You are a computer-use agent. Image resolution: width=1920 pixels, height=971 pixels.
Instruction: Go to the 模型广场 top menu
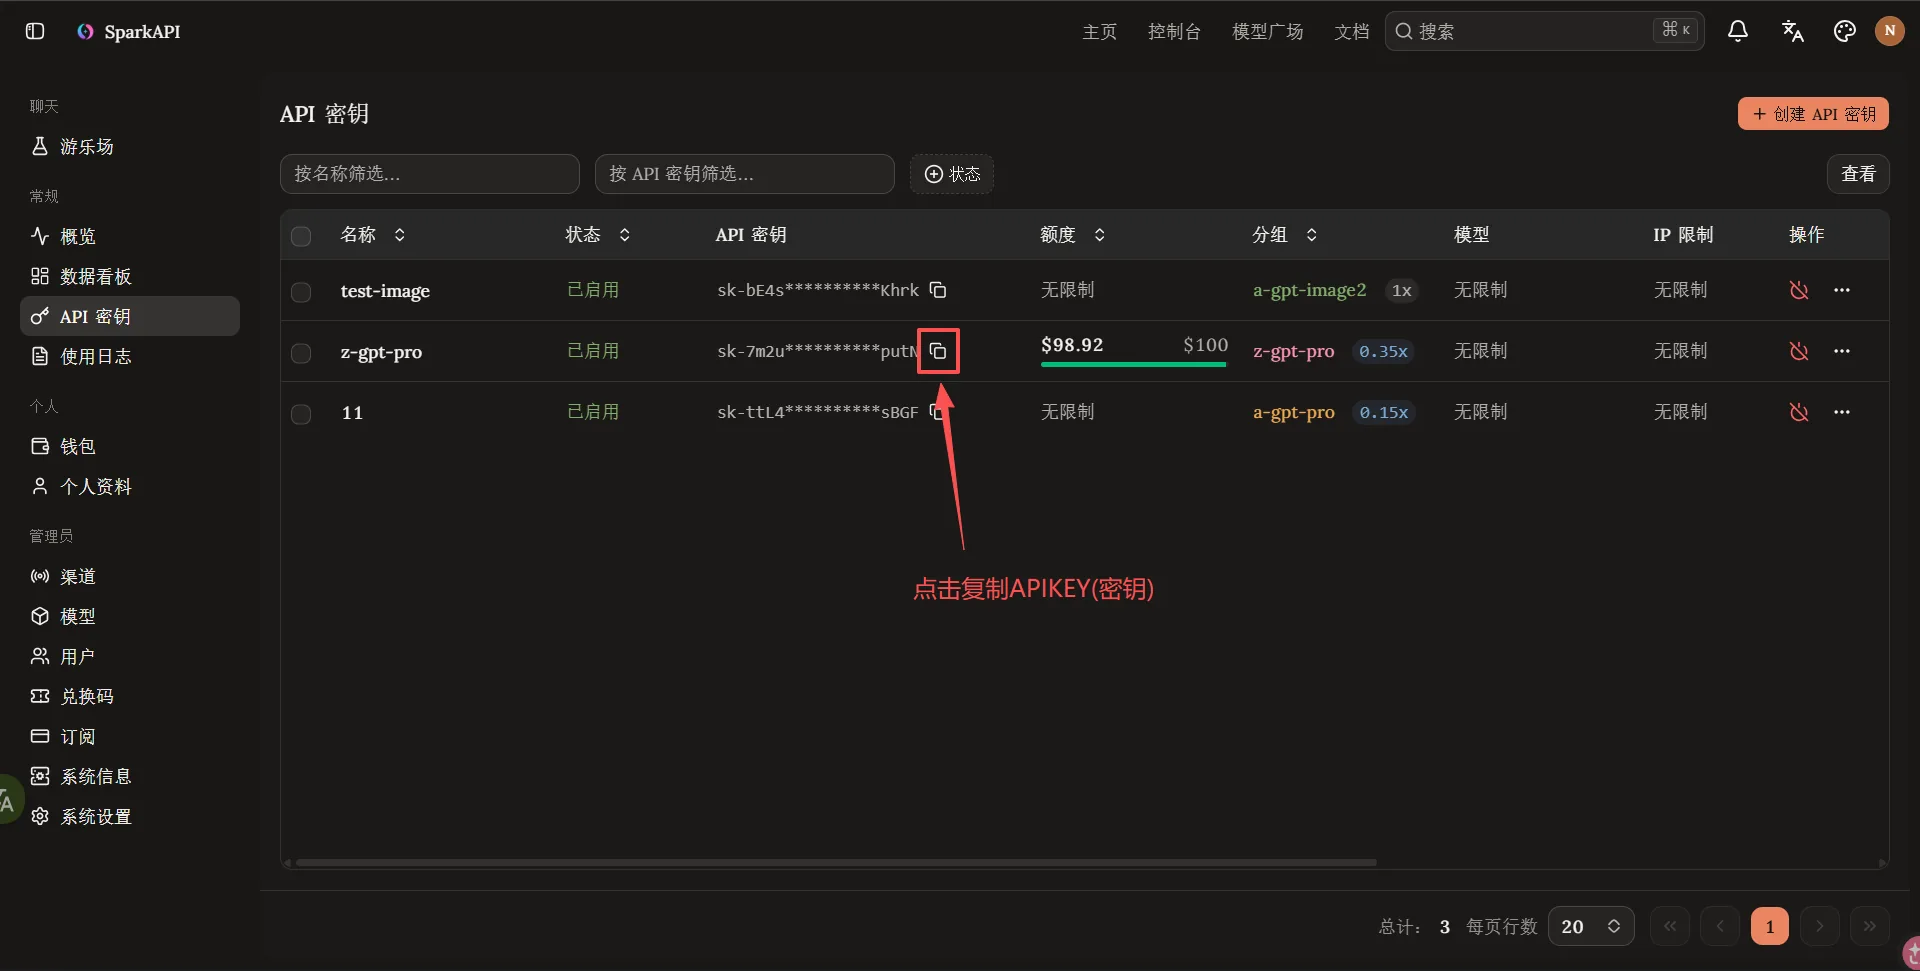1267,31
